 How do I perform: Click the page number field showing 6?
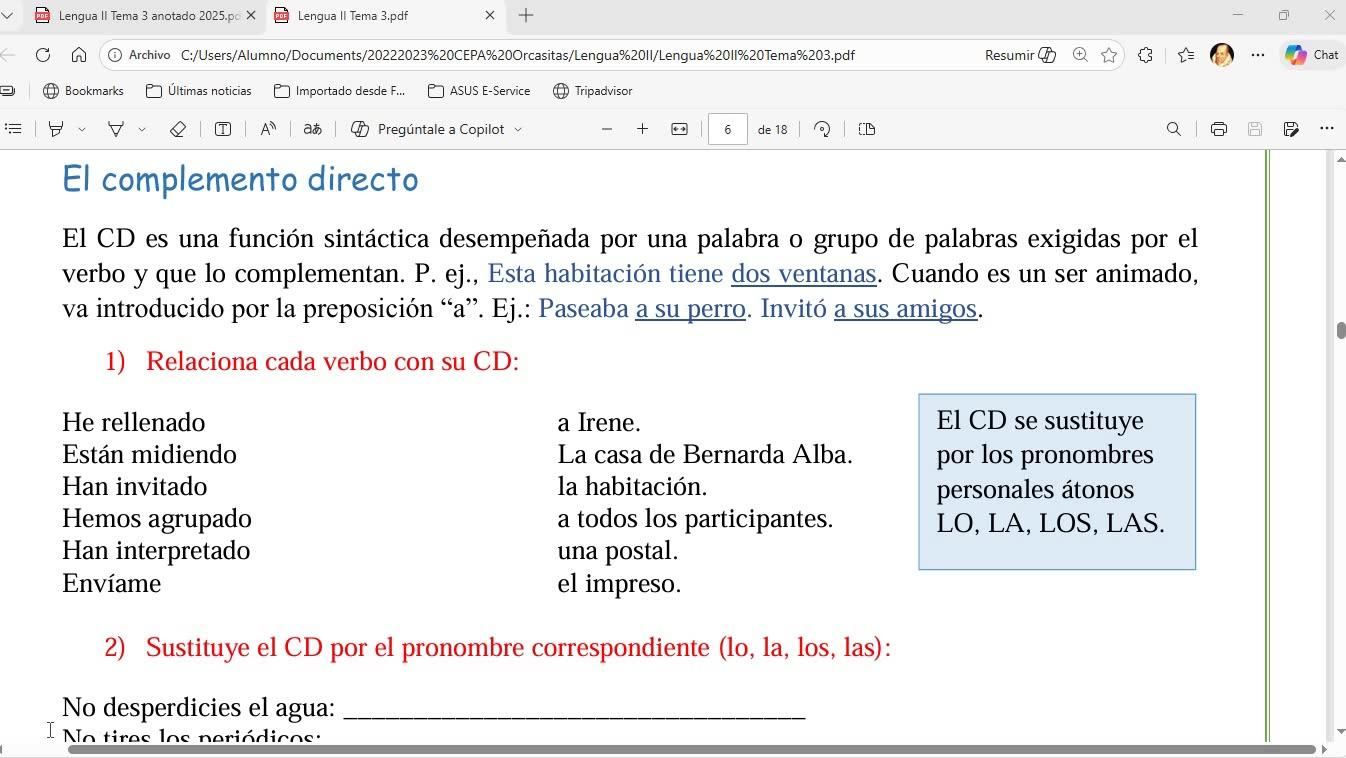[x=728, y=129]
